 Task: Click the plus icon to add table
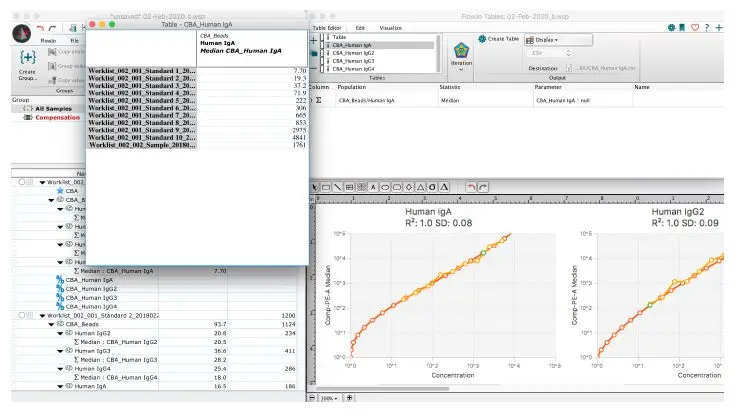tap(315, 38)
